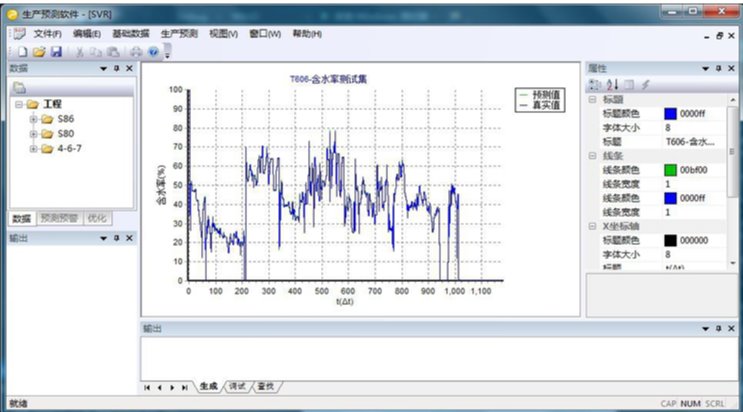This screenshot has height=412, width=743.
Task: Click the categorized view icon in 属性 panel
Action: click(594, 84)
